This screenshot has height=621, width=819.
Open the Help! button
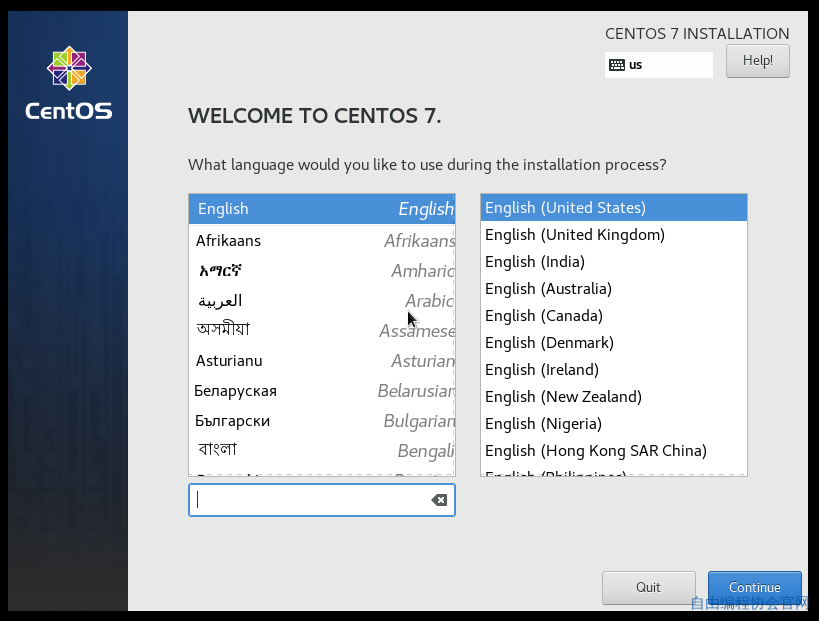pyautogui.click(x=757, y=61)
